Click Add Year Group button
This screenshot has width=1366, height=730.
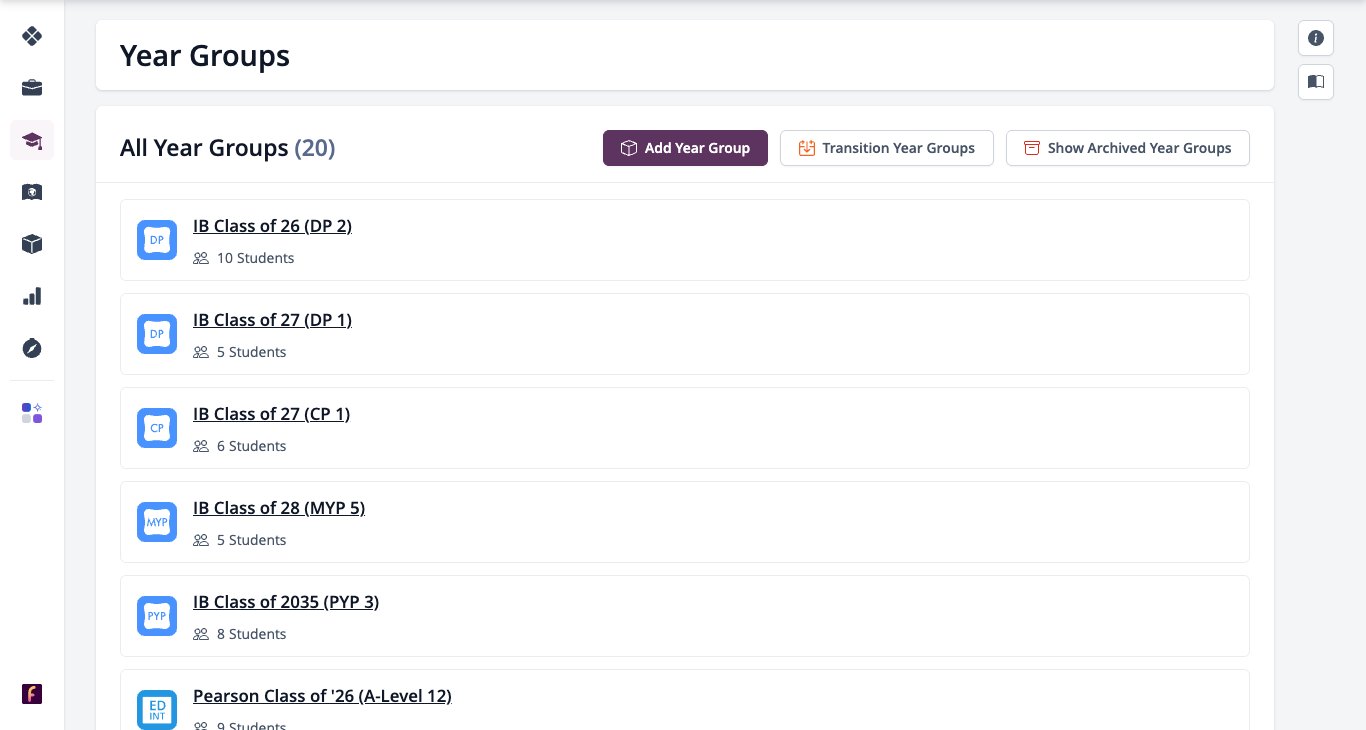[x=685, y=148]
